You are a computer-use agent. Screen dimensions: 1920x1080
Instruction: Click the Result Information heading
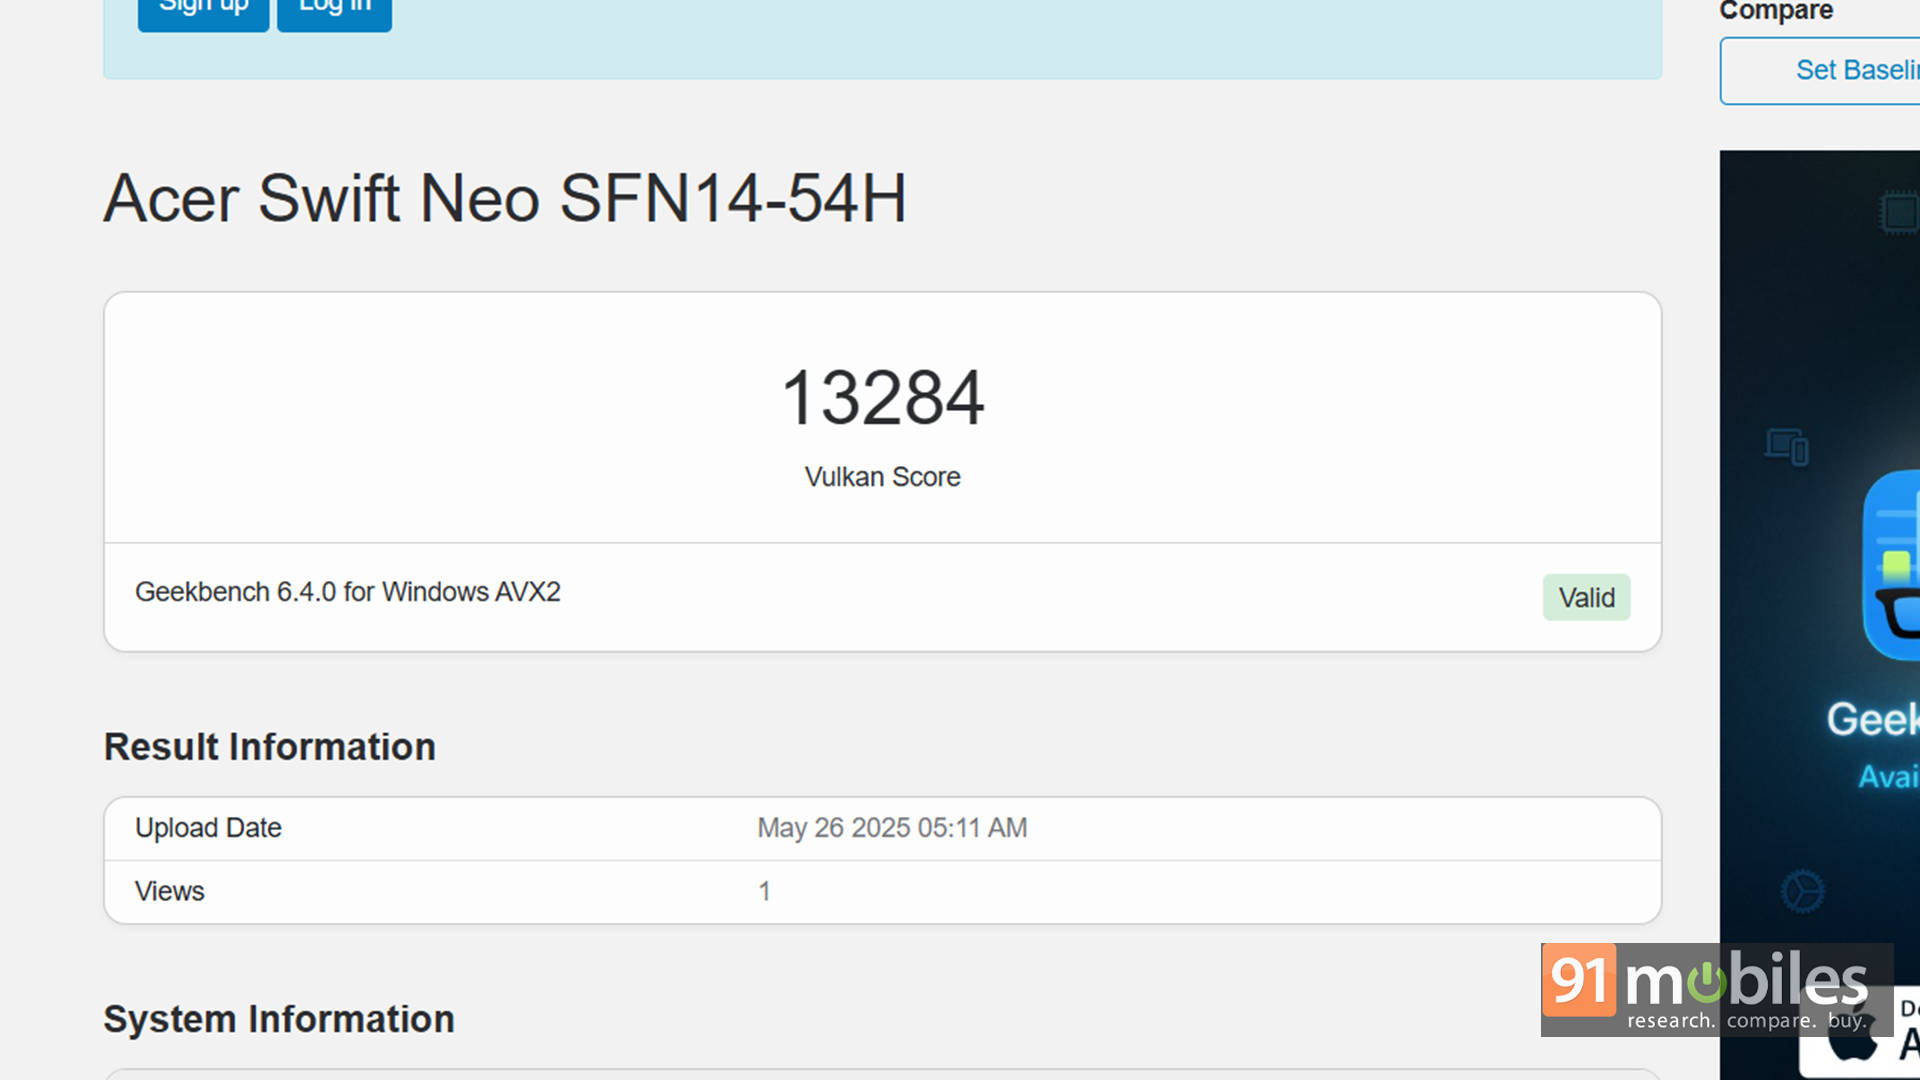click(x=270, y=747)
